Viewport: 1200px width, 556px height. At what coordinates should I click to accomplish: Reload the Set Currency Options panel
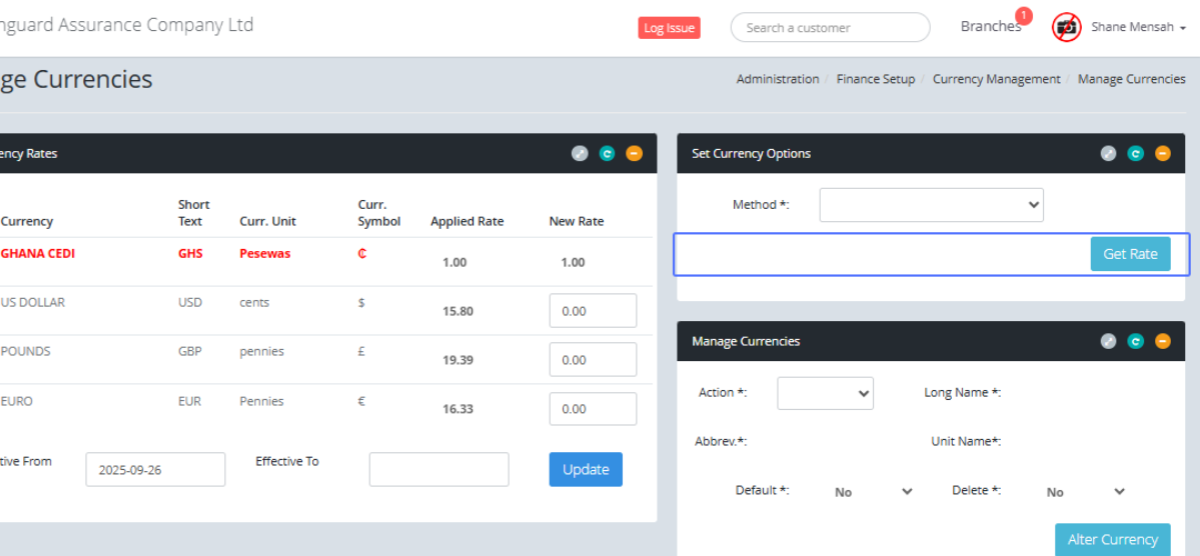click(x=1135, y=154)
